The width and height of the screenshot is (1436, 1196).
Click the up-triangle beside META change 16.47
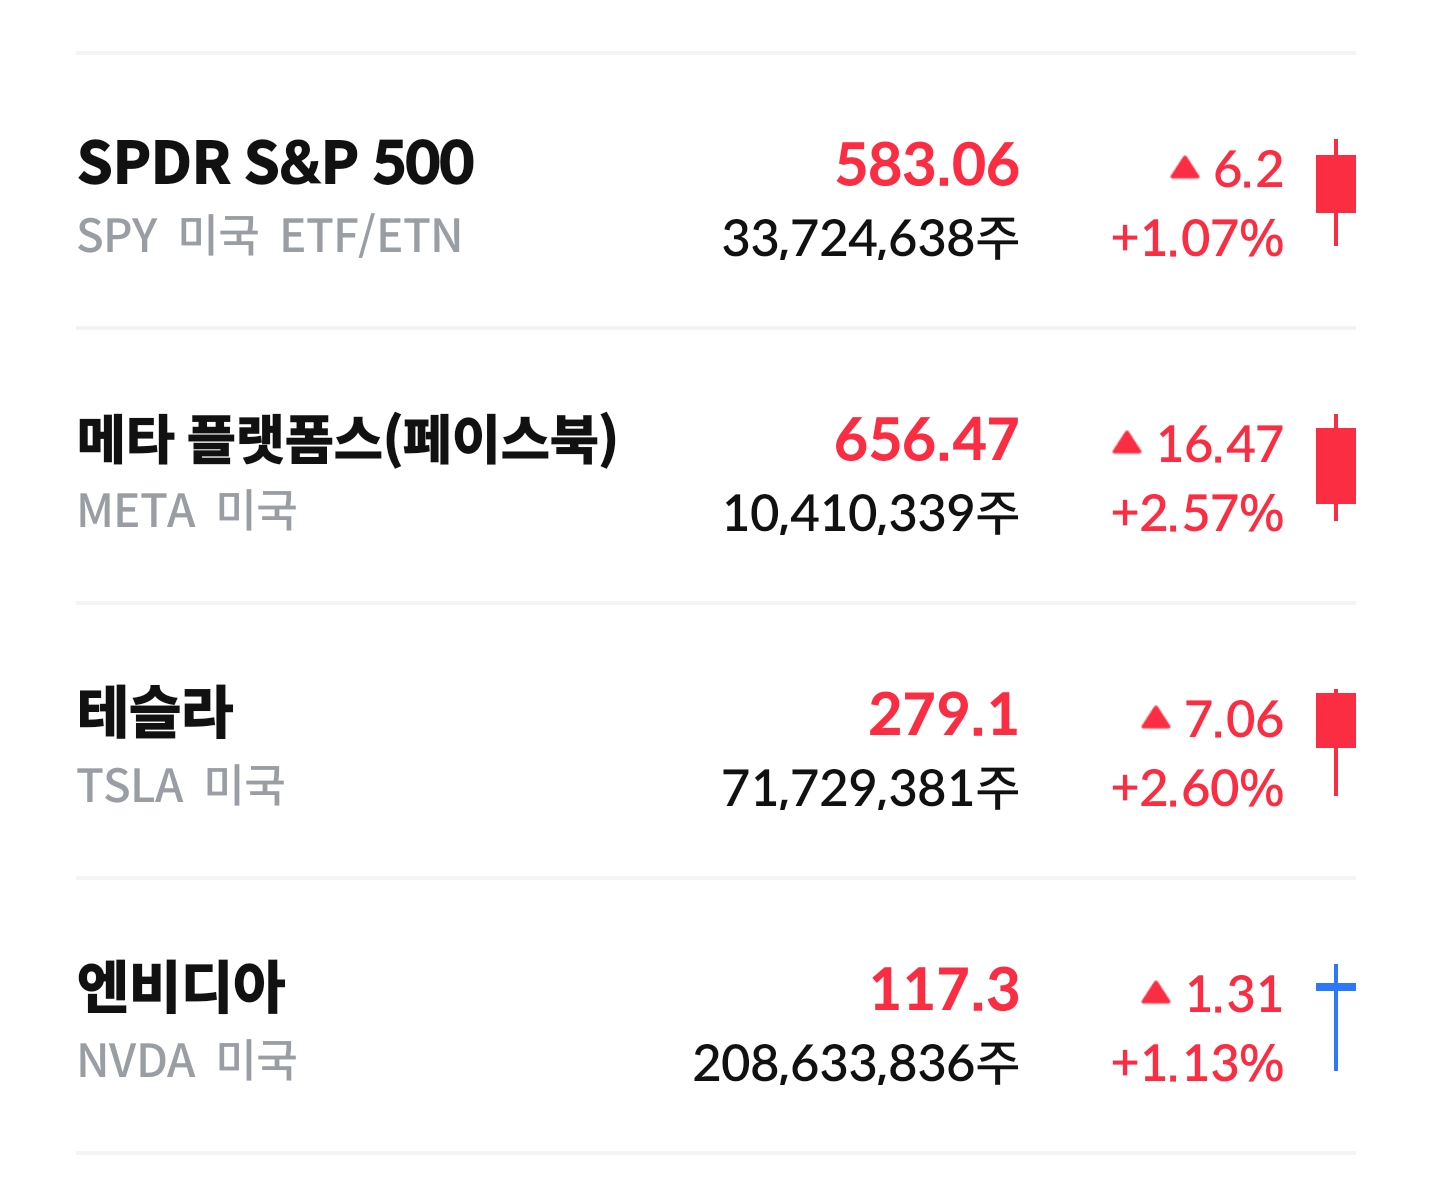click(x=1127, y=443)
